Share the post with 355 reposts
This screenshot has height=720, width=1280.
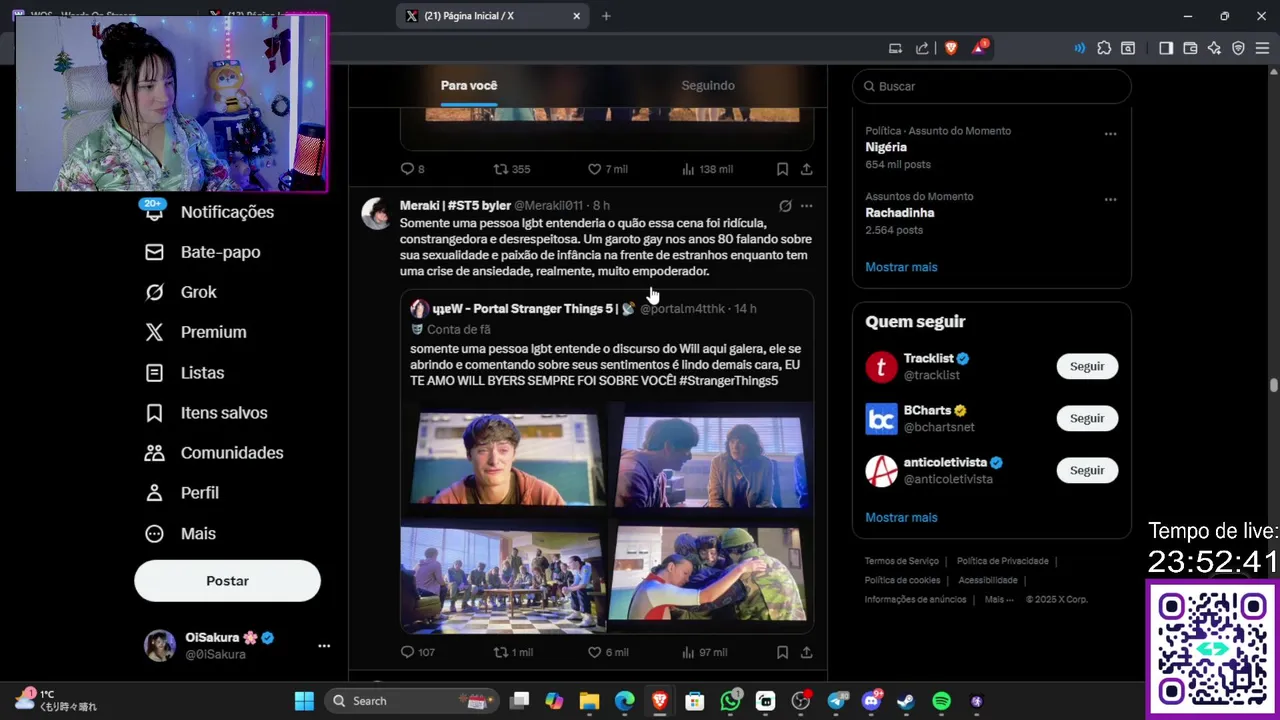point(806,169)
